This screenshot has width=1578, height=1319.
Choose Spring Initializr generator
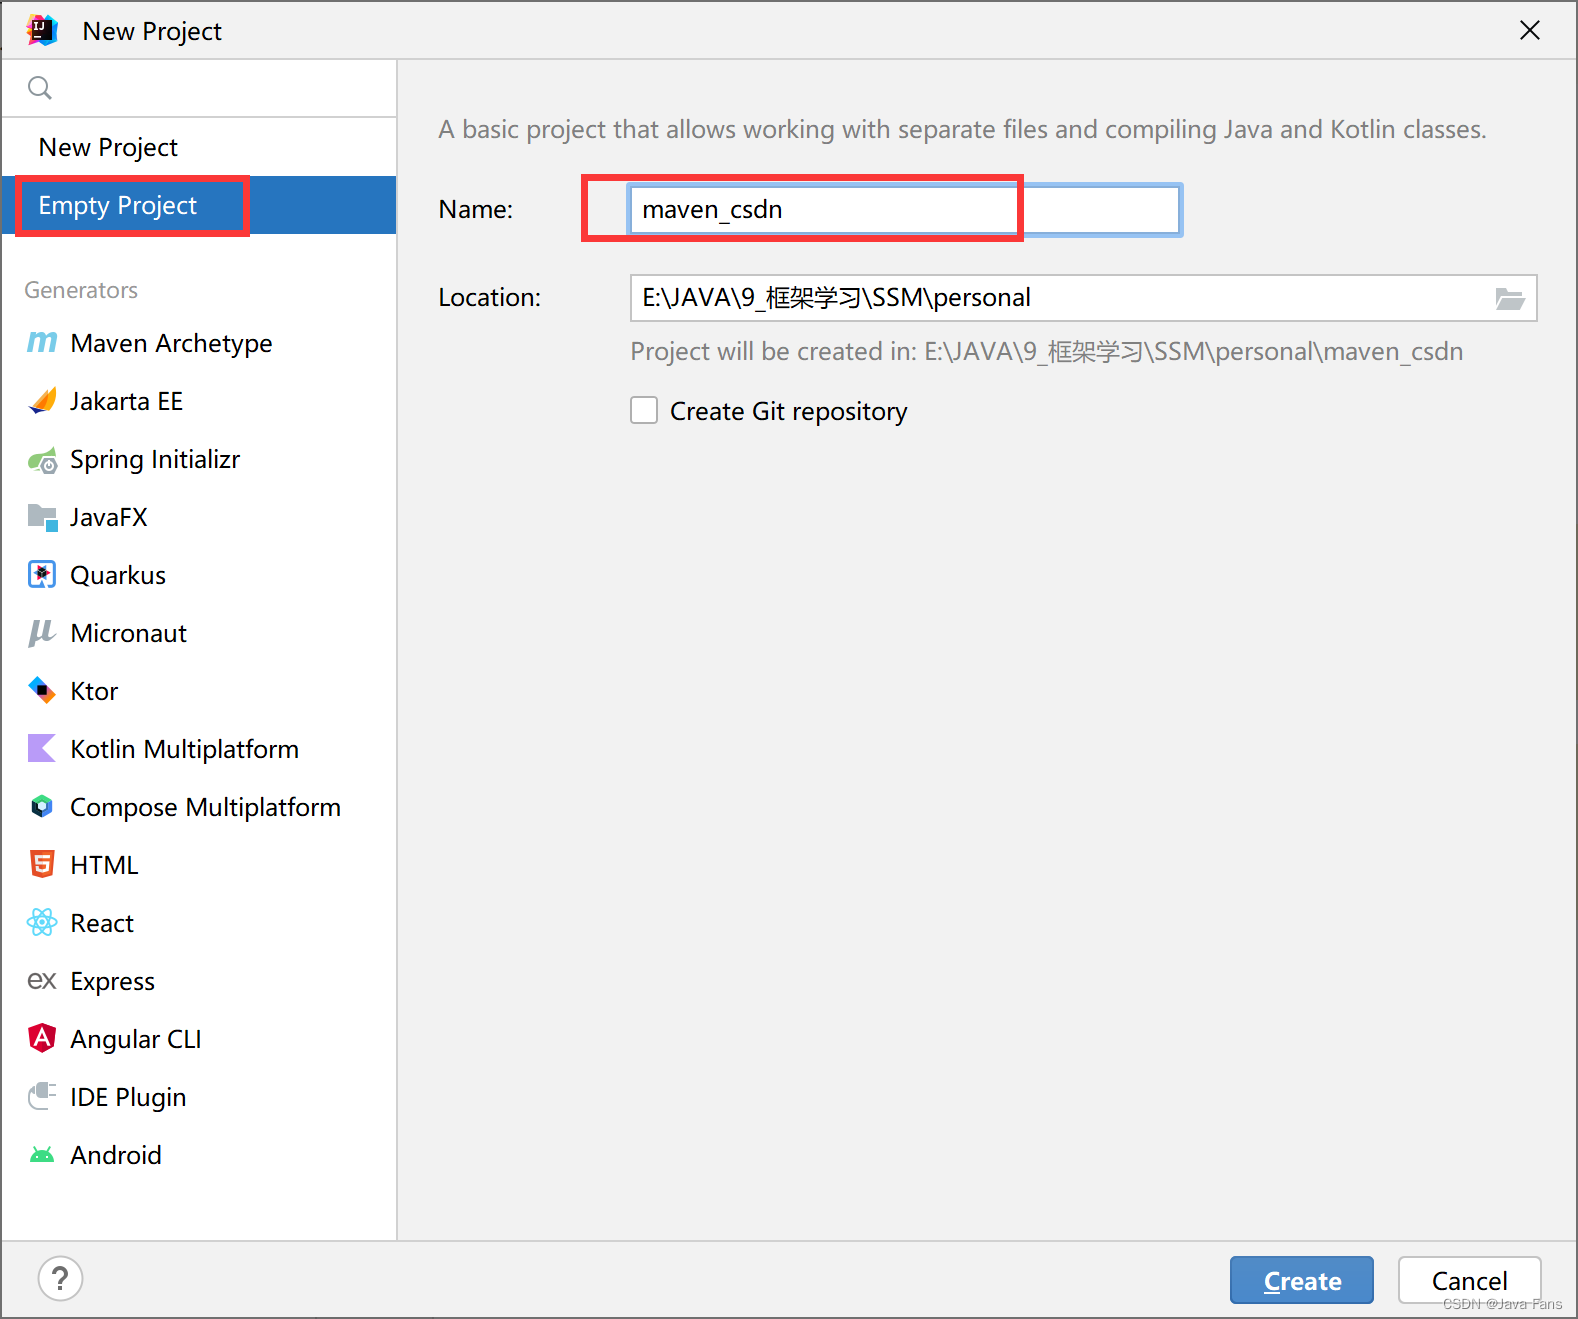coord(199,459)
